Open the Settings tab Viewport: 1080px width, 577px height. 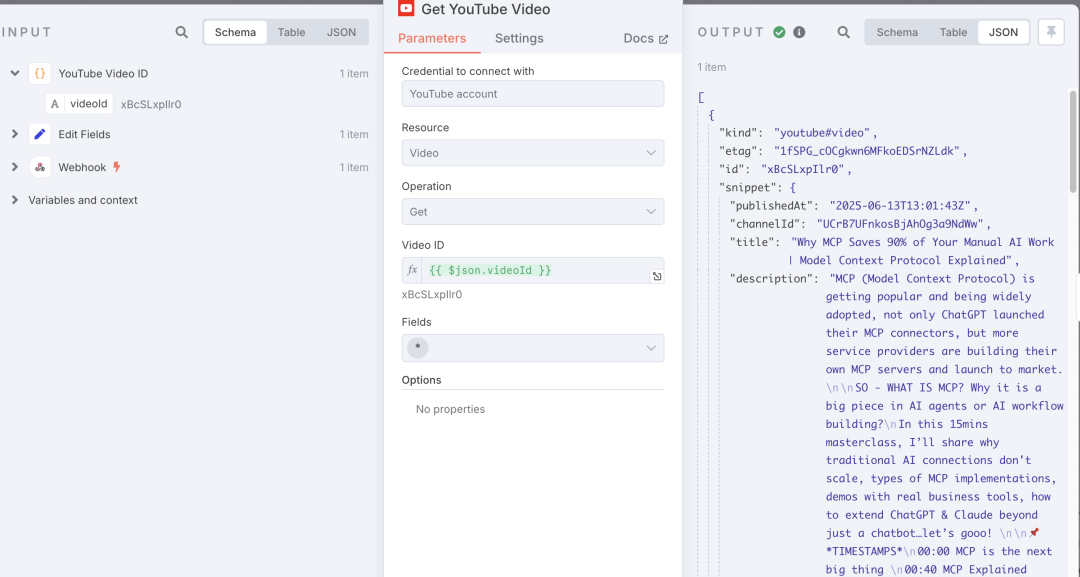[x=519, y=39]
